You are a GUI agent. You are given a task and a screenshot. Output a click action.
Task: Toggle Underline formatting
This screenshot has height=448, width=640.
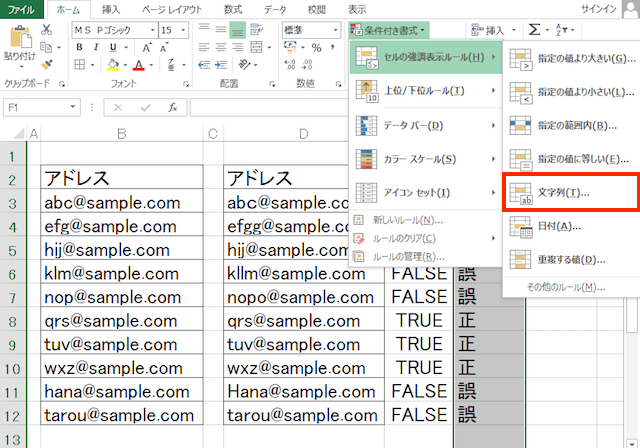click(x=113, y=47)
